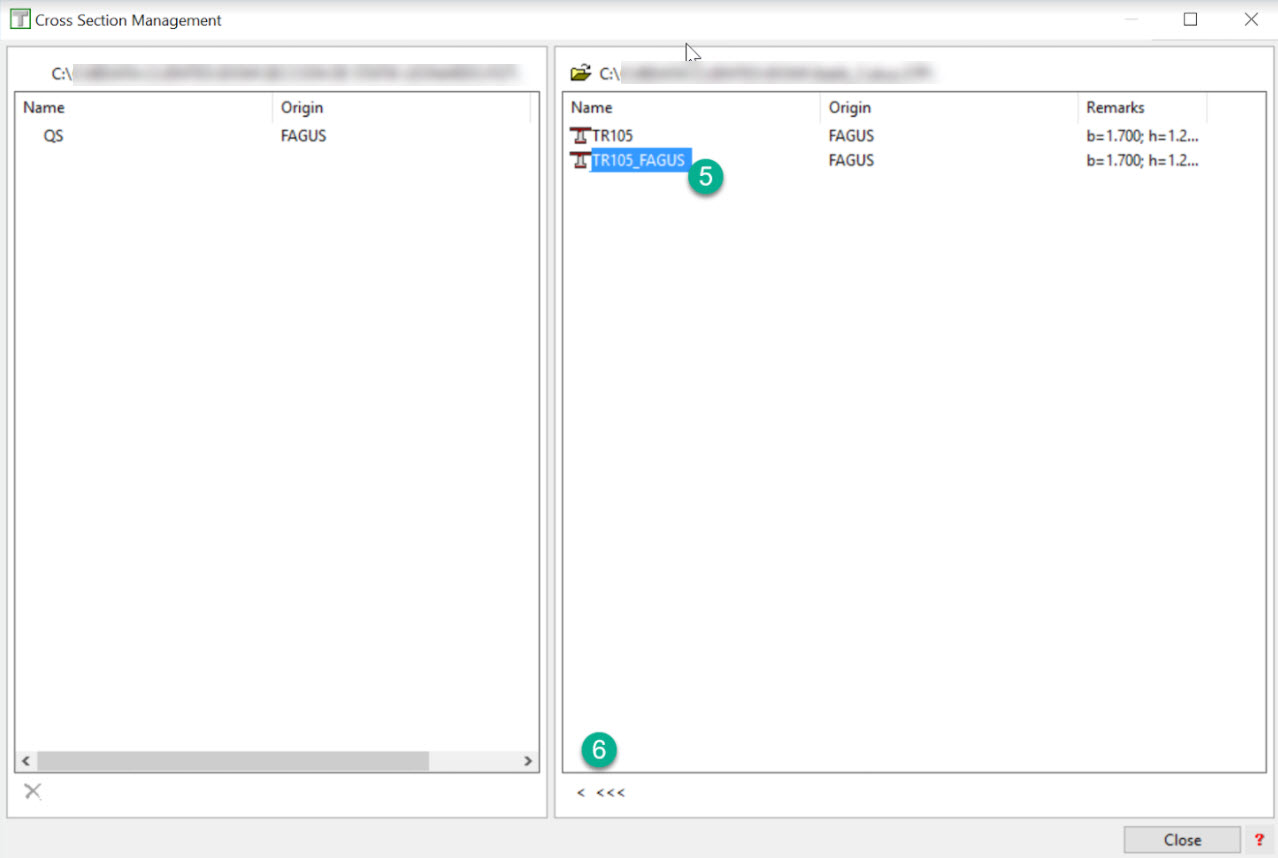Image resolution: width=1278 pixels, height=858 pixels.
Task: Click the cross section icon beside TR105
Action: (x=580, y=136)
